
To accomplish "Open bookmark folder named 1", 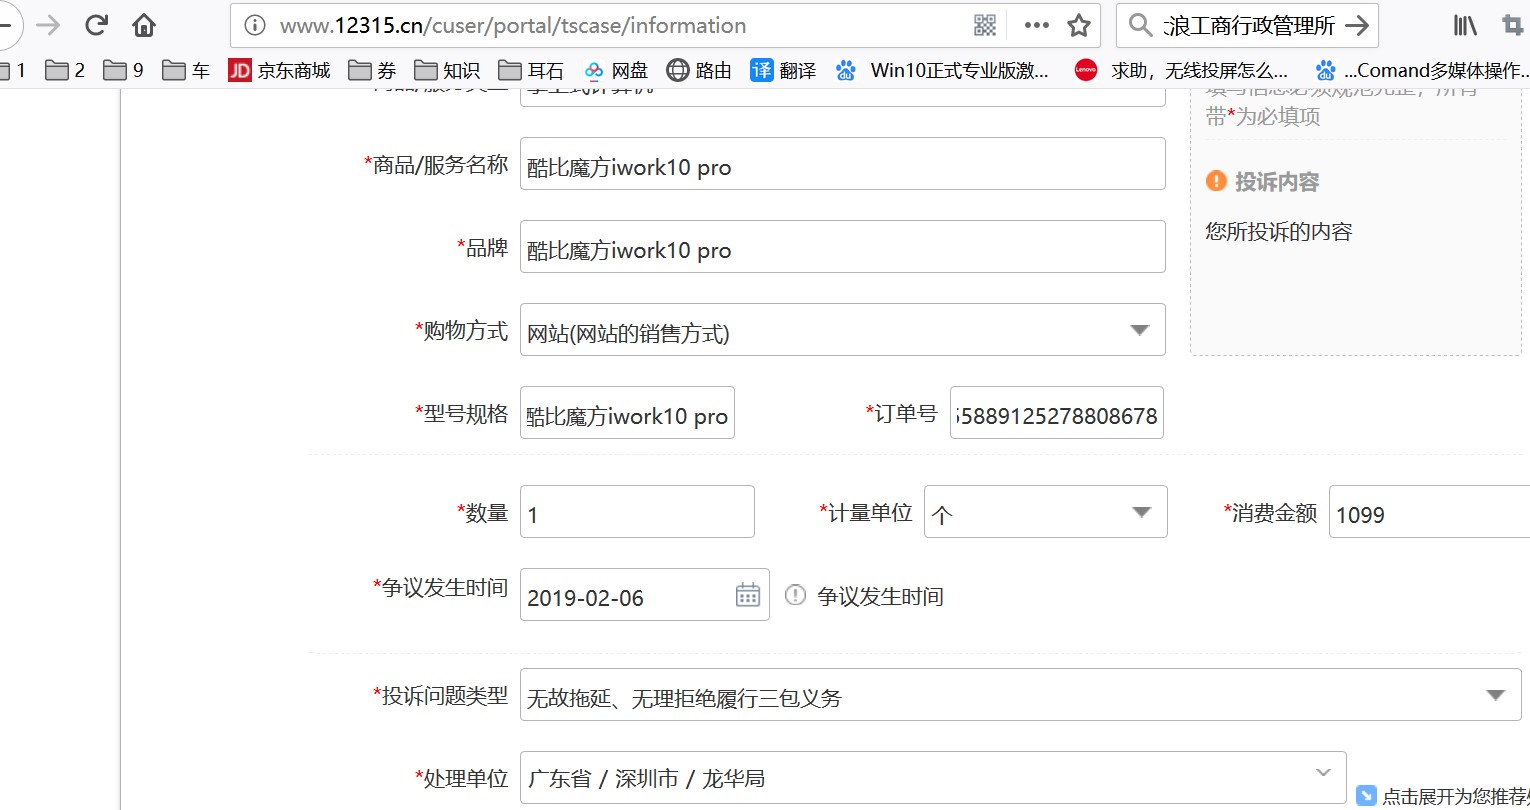I will point(12,70).
